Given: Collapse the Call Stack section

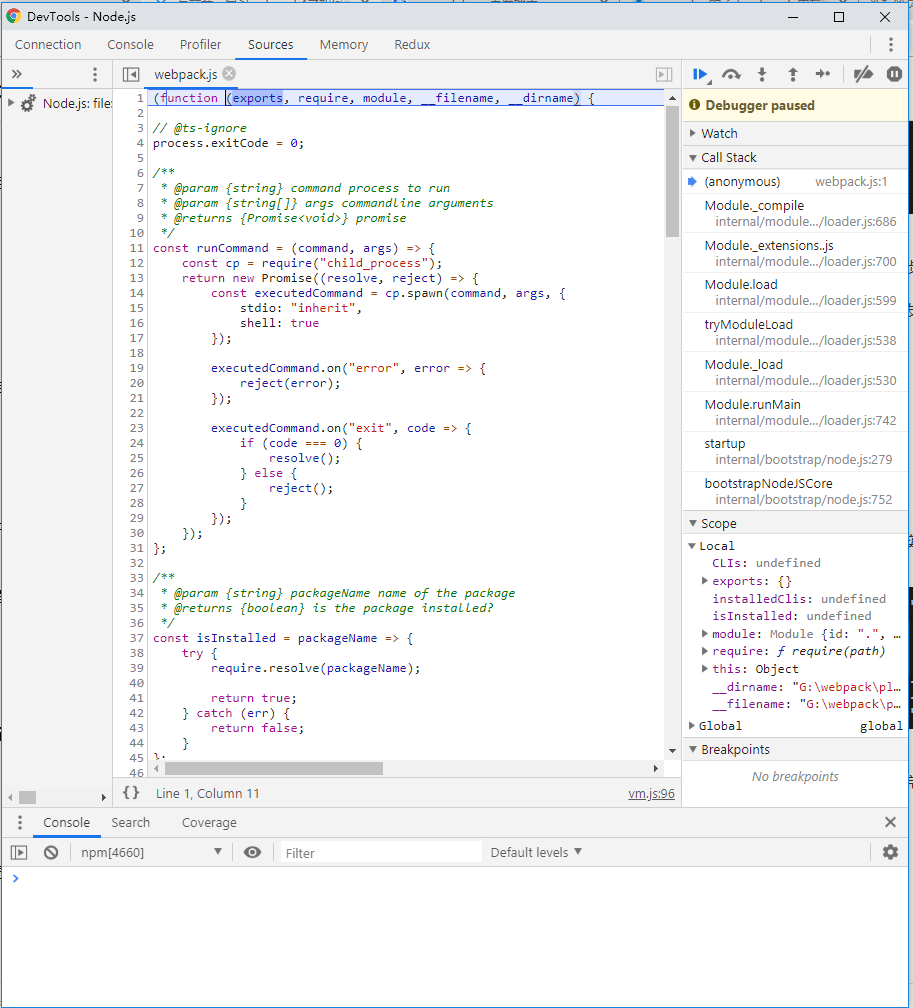Looking at the screenshot, I should pos(729,157).
